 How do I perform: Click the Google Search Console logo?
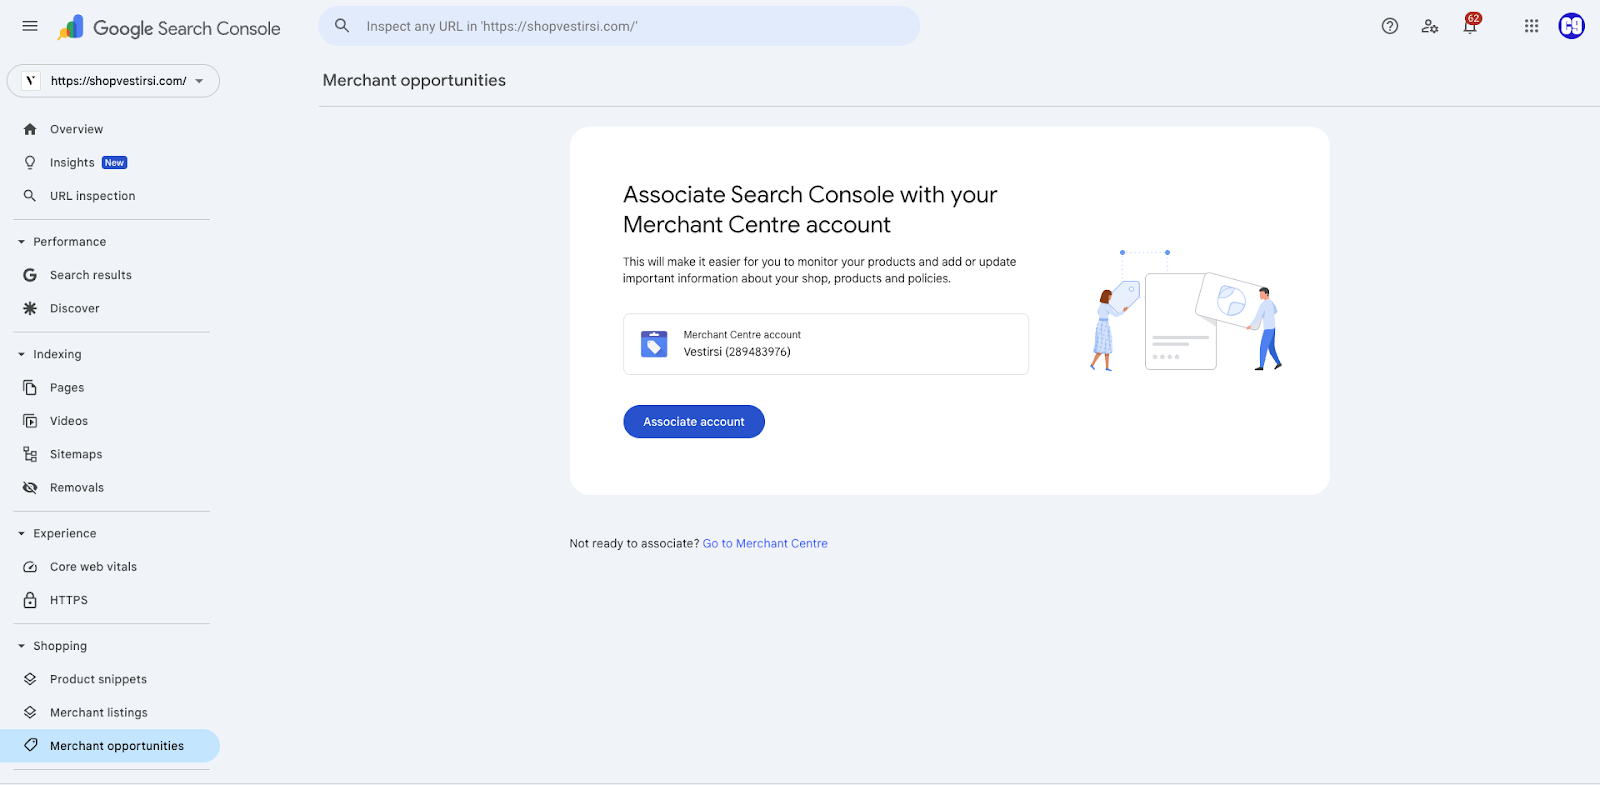(x=170, y=28)
